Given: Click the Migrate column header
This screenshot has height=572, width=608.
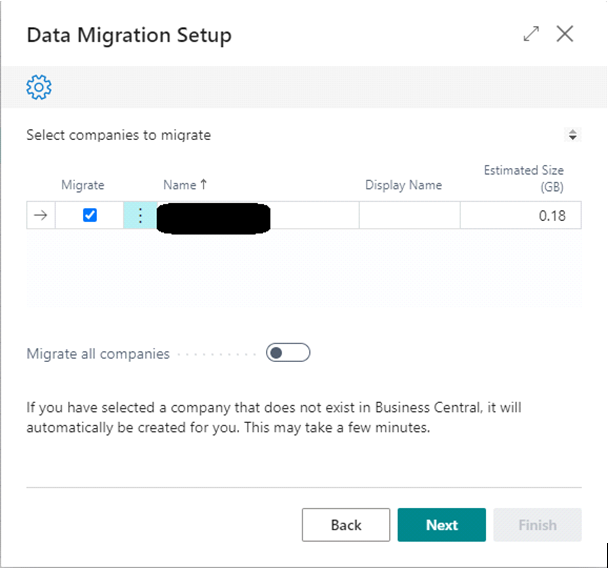Looking at the screenshot, I should (x=82, y=185).
